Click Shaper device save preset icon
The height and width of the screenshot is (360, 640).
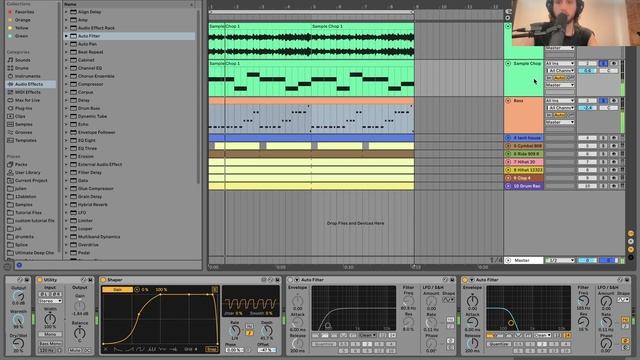278,280
